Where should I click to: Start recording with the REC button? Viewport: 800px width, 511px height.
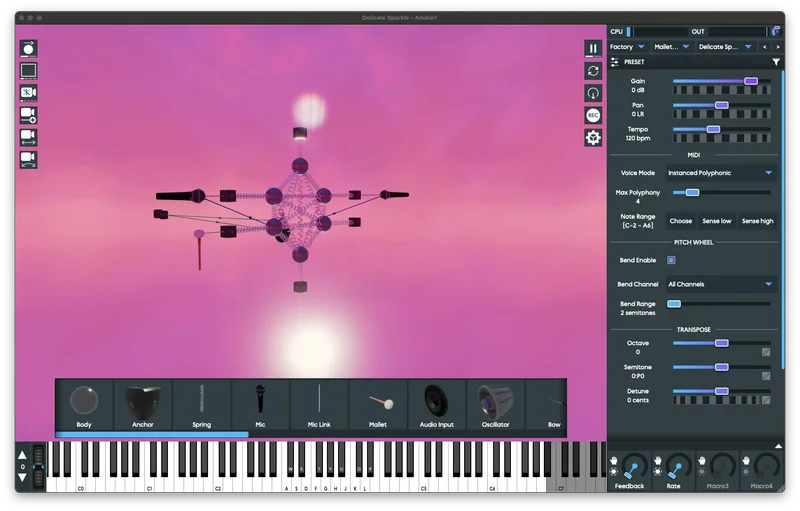pos(593,115)
